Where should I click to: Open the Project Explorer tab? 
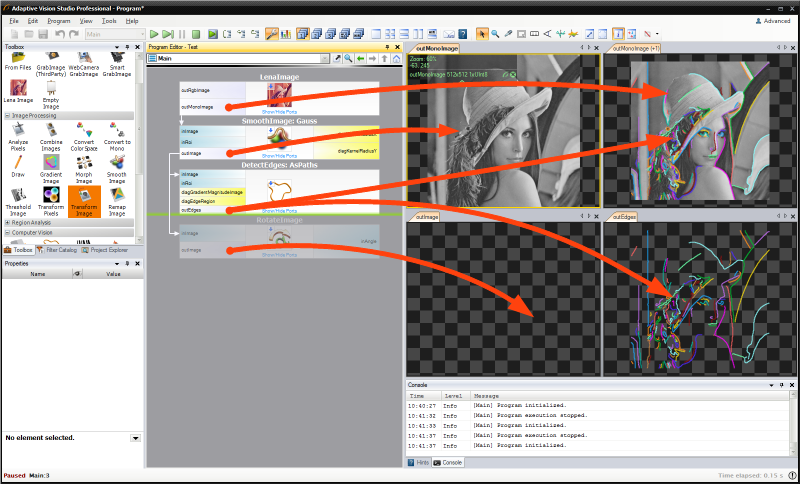point(108,250)
